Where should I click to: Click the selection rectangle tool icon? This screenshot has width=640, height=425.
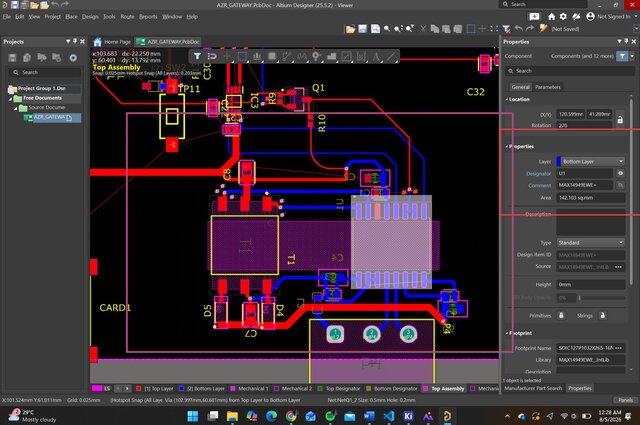pos(242,56)
